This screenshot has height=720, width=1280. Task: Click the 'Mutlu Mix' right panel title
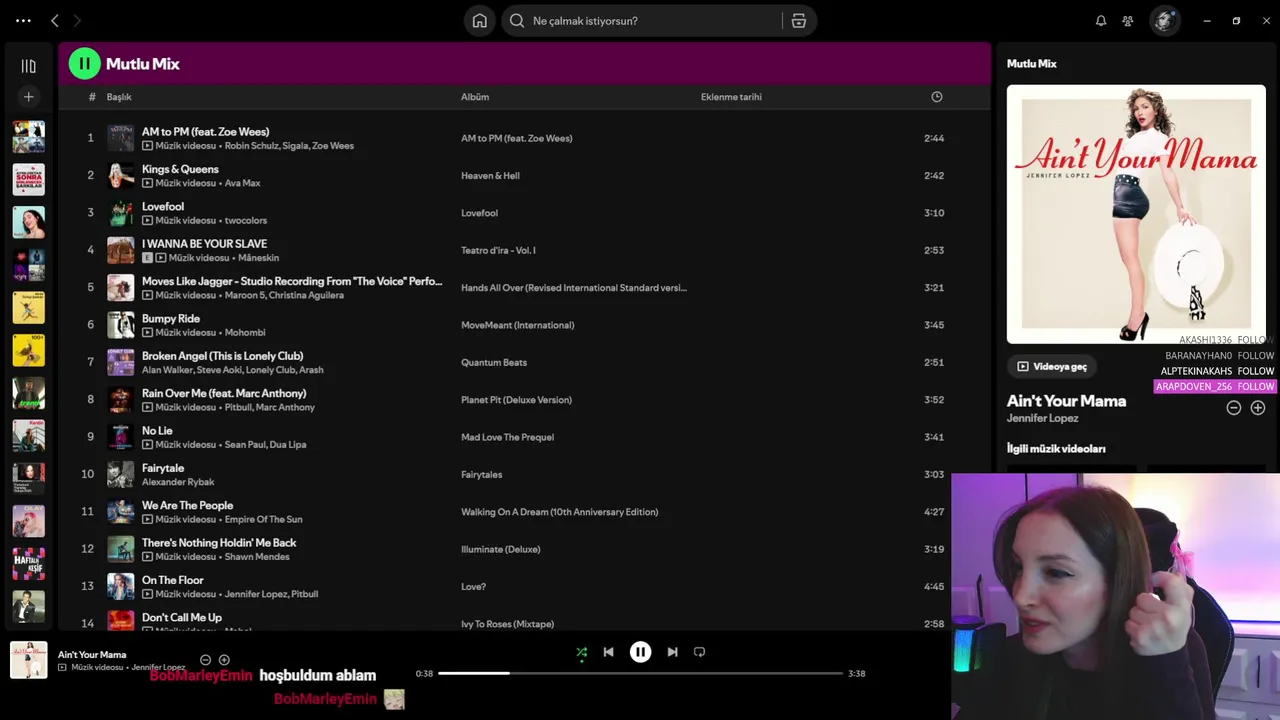pyautogui.click(x=1031, y=64)
